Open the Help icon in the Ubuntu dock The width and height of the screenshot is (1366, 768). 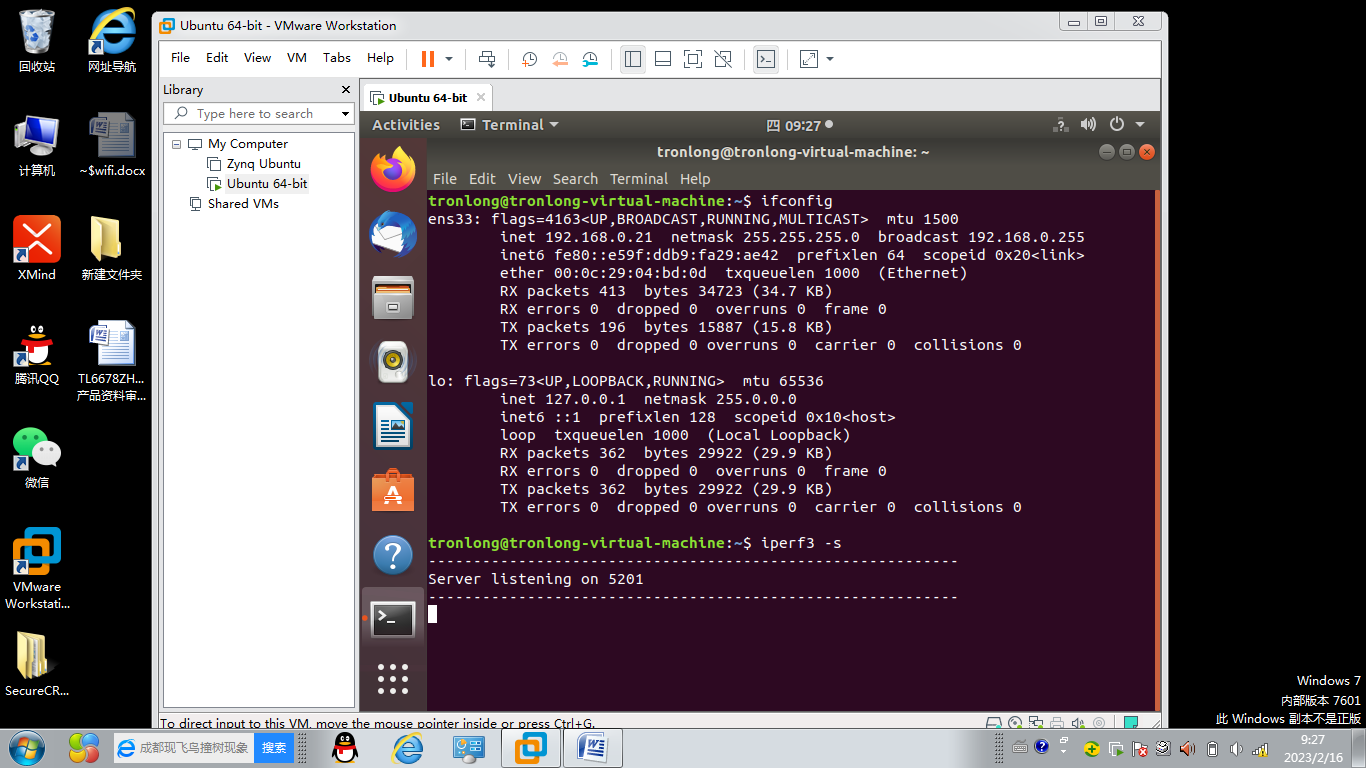point(393,554)
